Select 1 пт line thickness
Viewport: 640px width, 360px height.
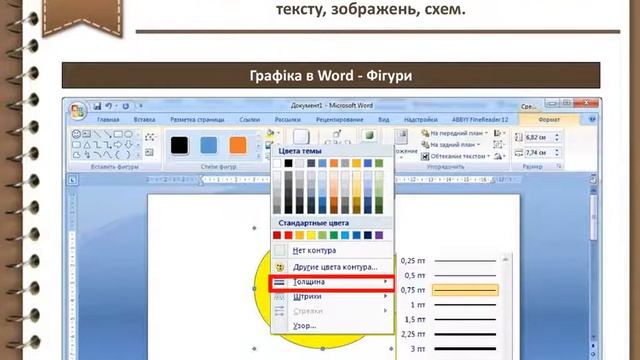coord(449,305)
